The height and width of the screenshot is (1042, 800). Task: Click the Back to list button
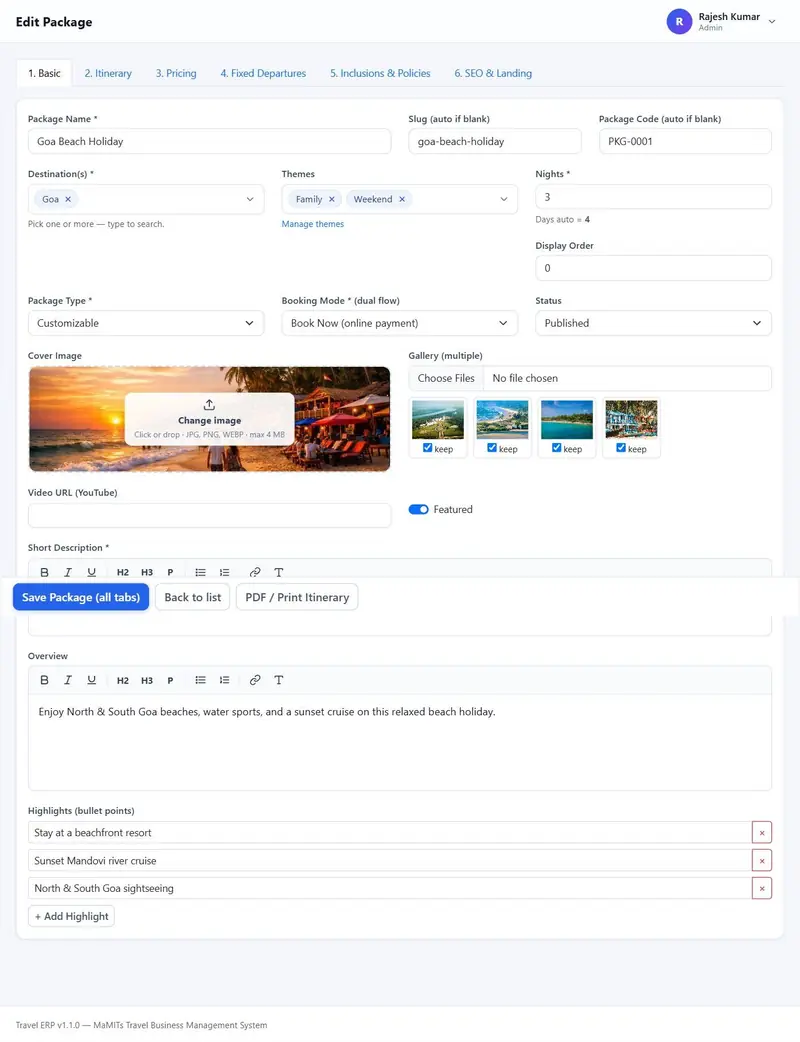tap(193, 597)
